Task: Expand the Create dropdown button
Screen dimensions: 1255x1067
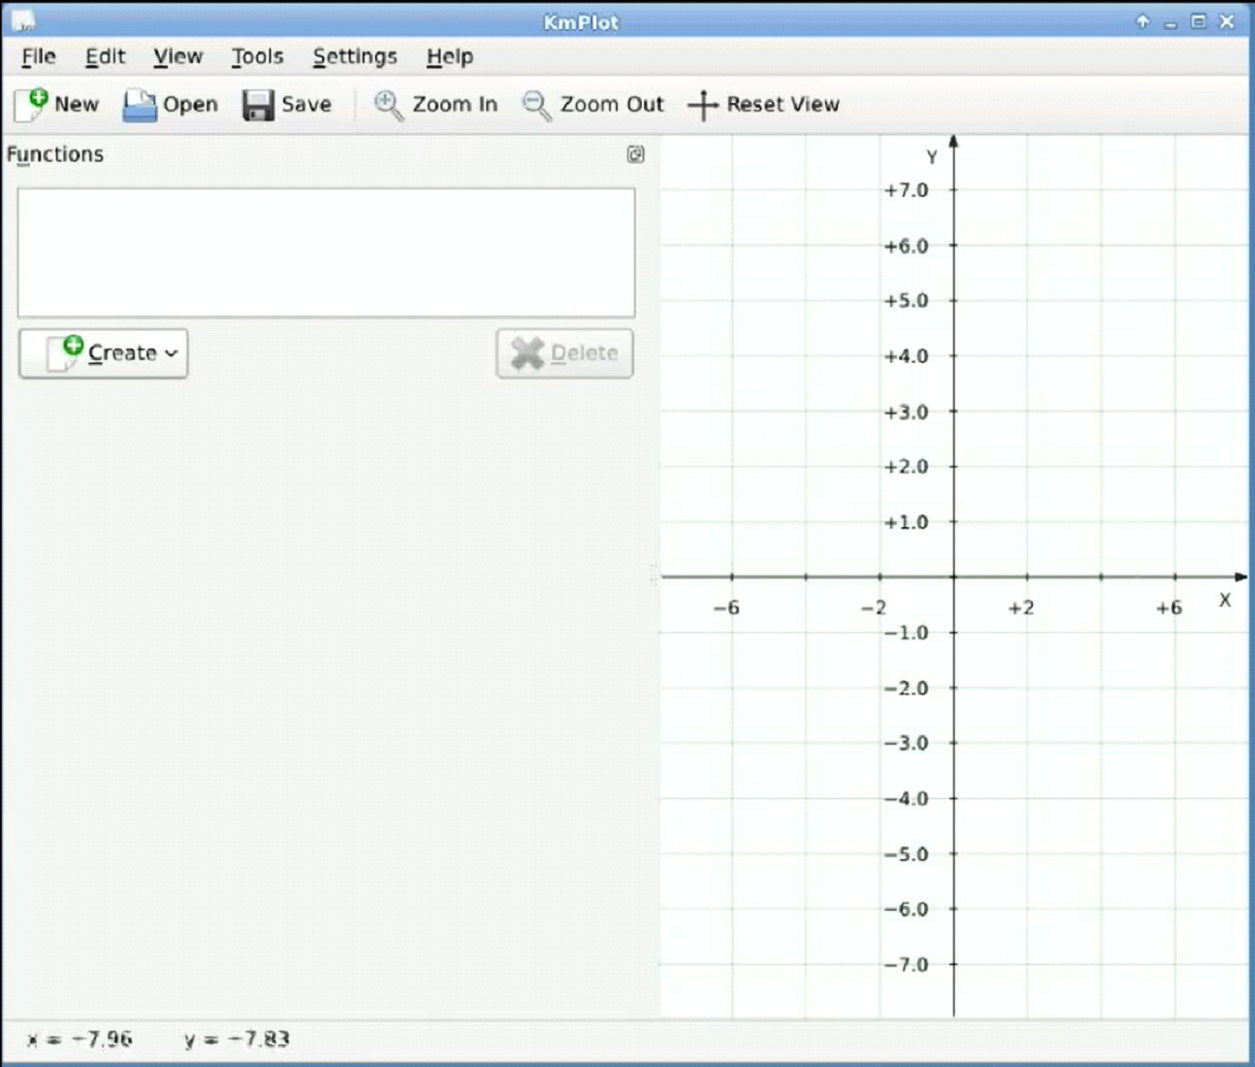Action: [x=104, y=353]
